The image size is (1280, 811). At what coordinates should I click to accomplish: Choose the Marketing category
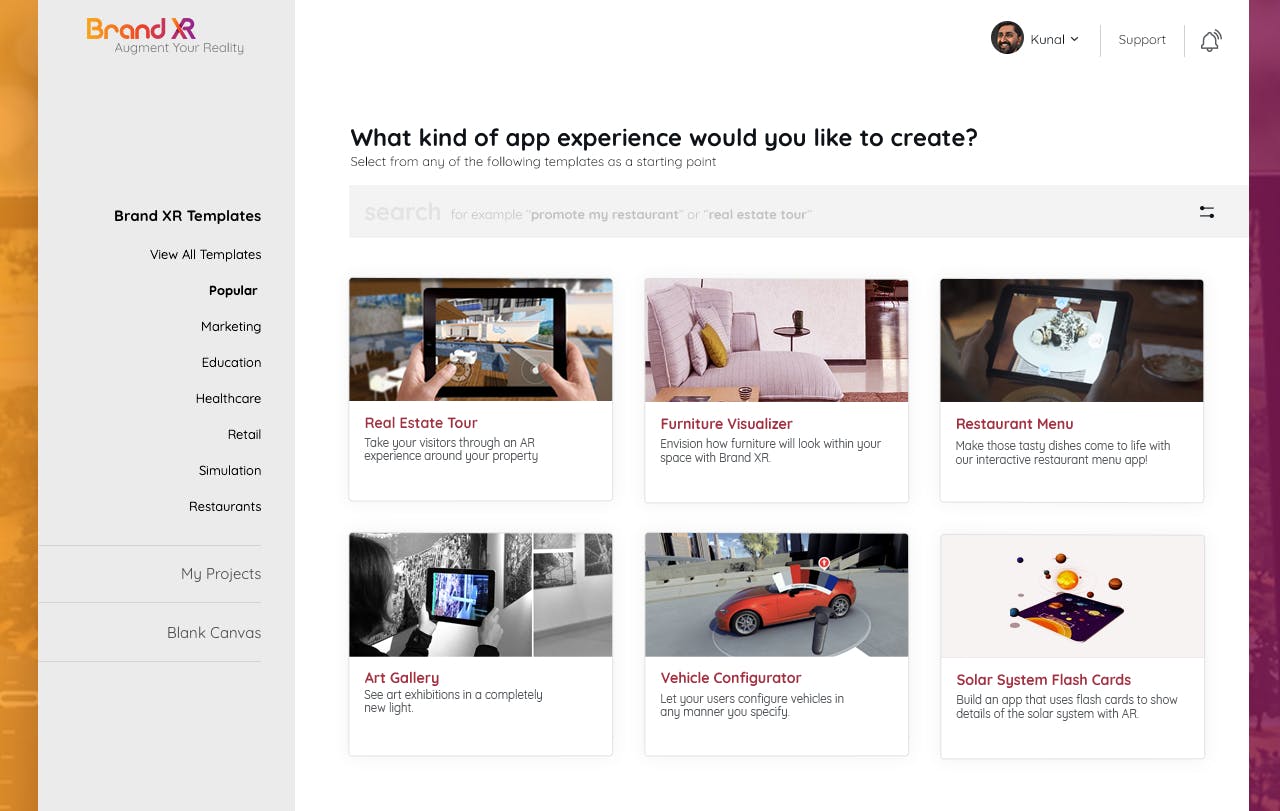pyautogui.click(x=230, y=327)
